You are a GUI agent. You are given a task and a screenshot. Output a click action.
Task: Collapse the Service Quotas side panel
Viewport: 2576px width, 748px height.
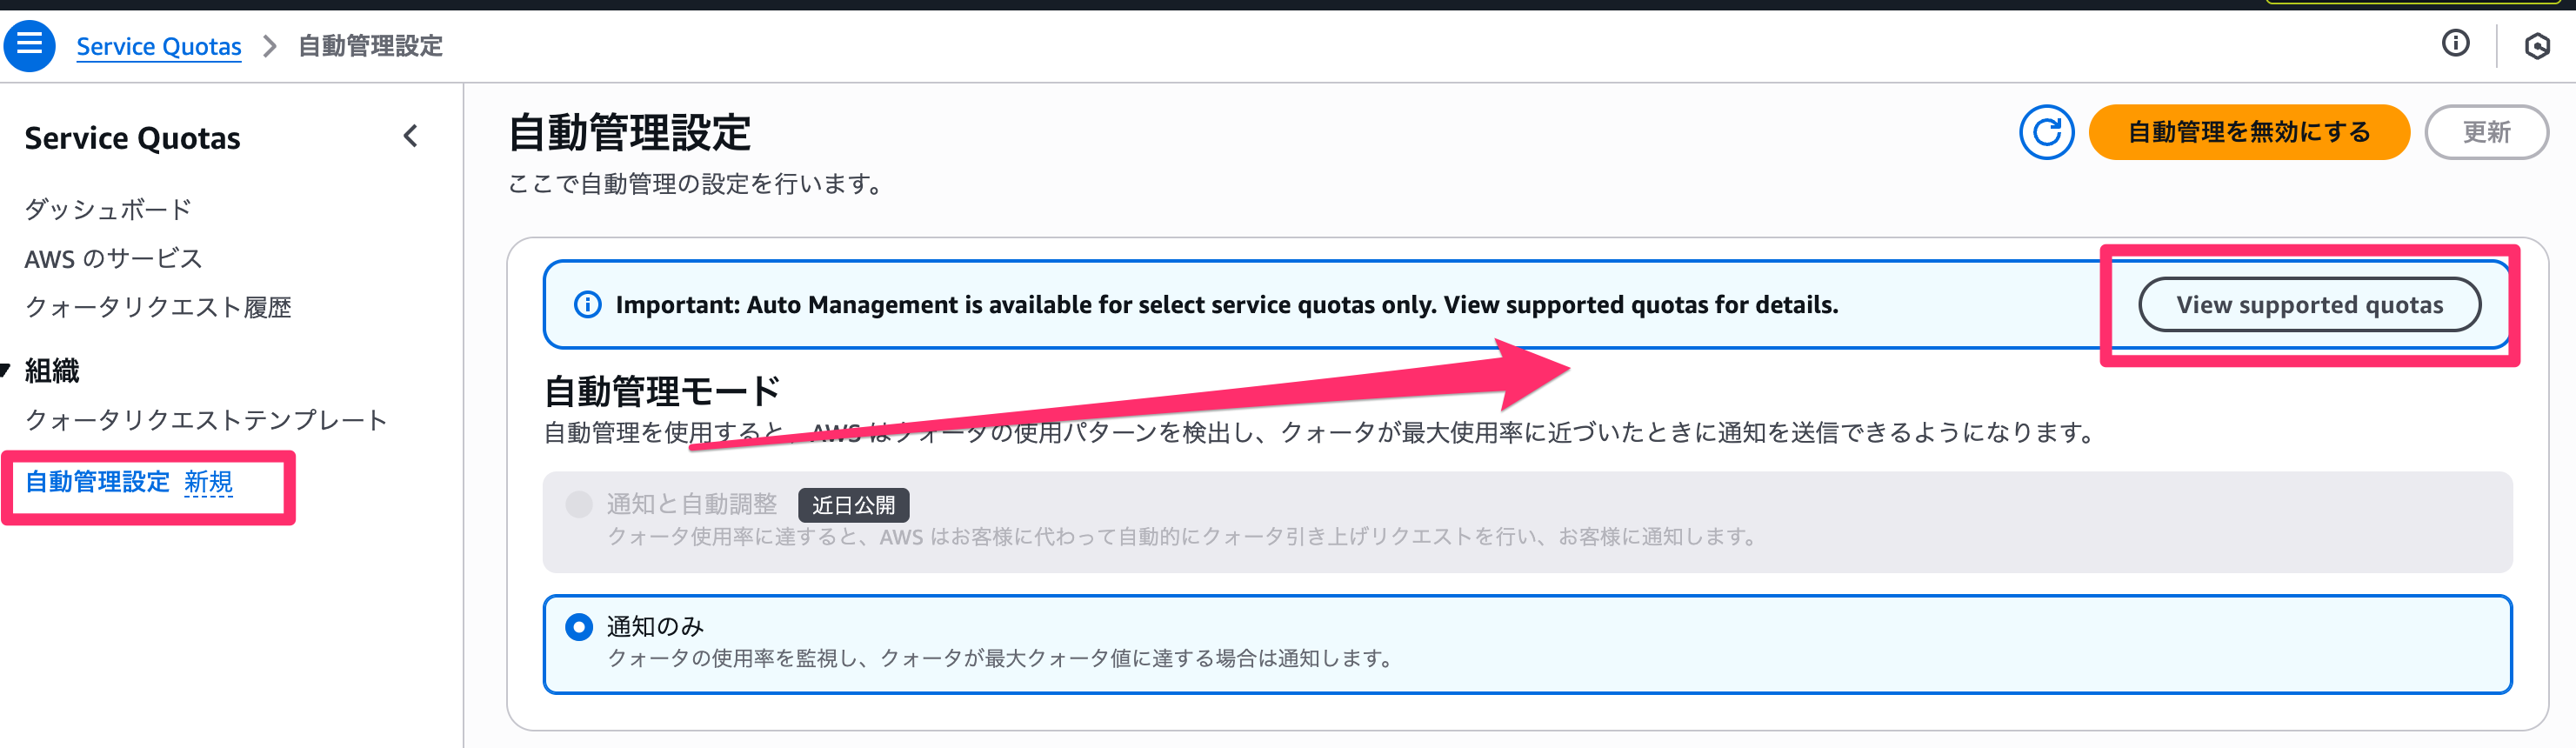point(410,137)
